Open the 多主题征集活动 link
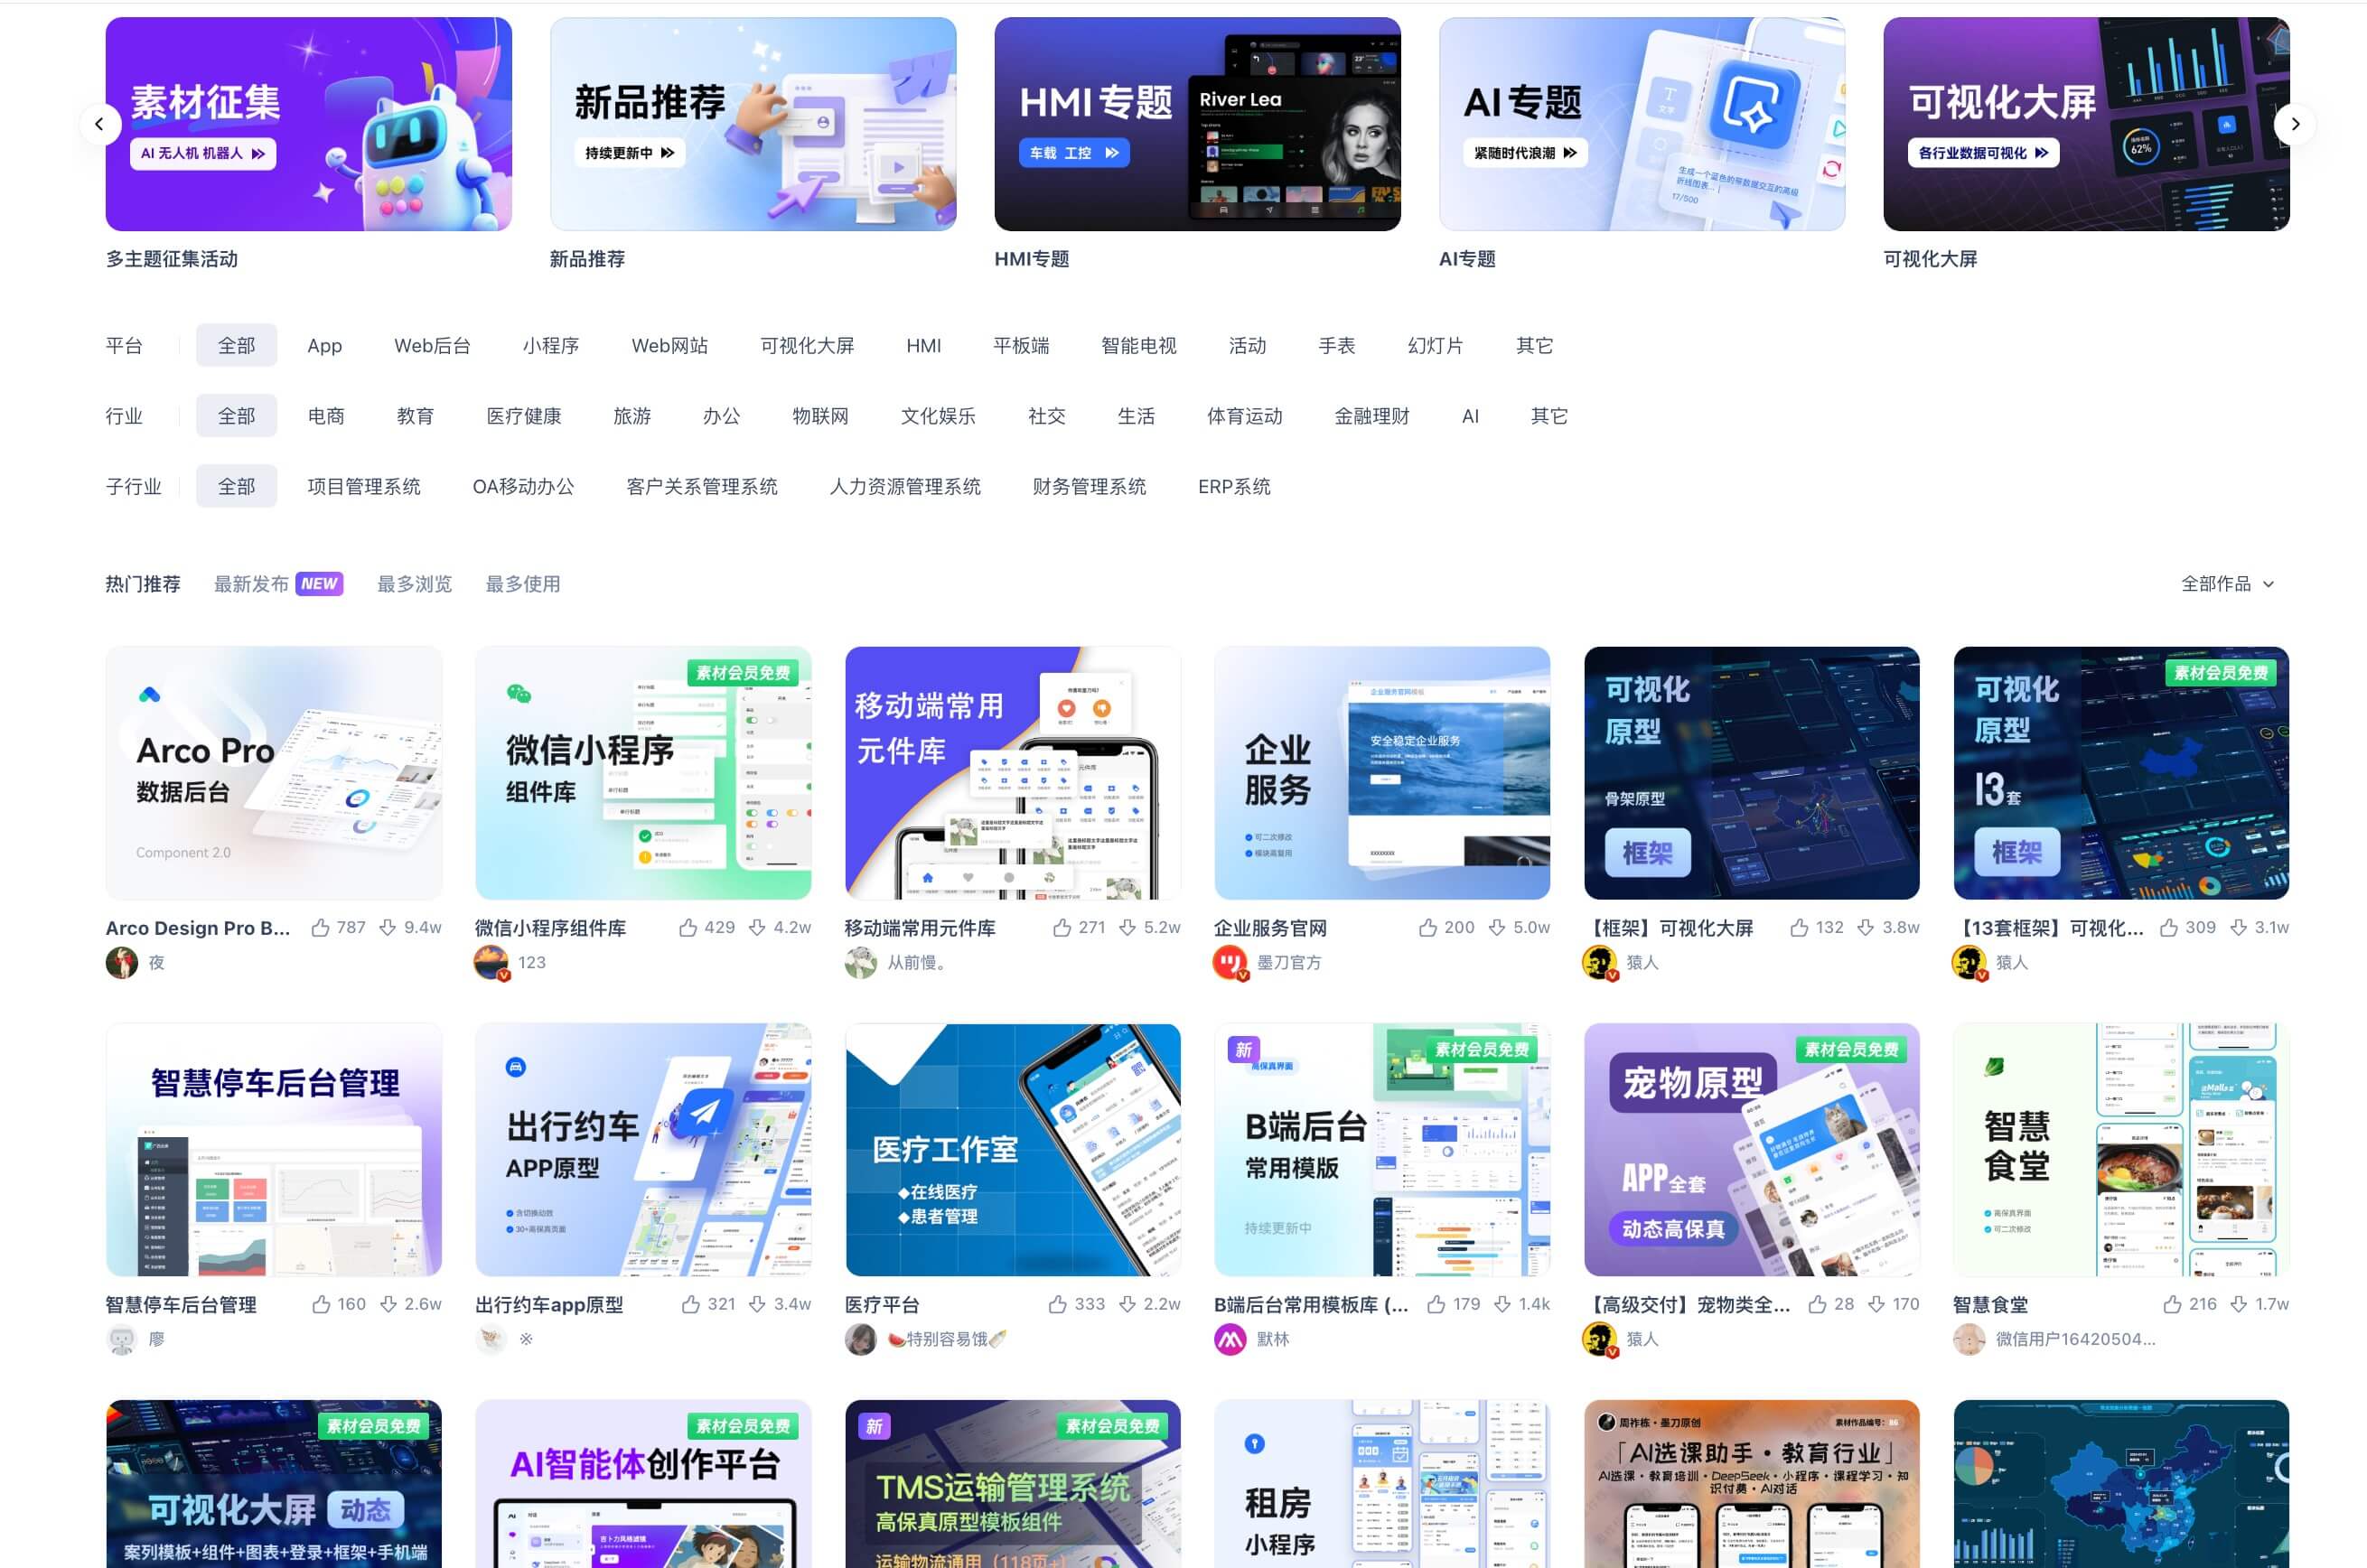 tap(172, 259)
